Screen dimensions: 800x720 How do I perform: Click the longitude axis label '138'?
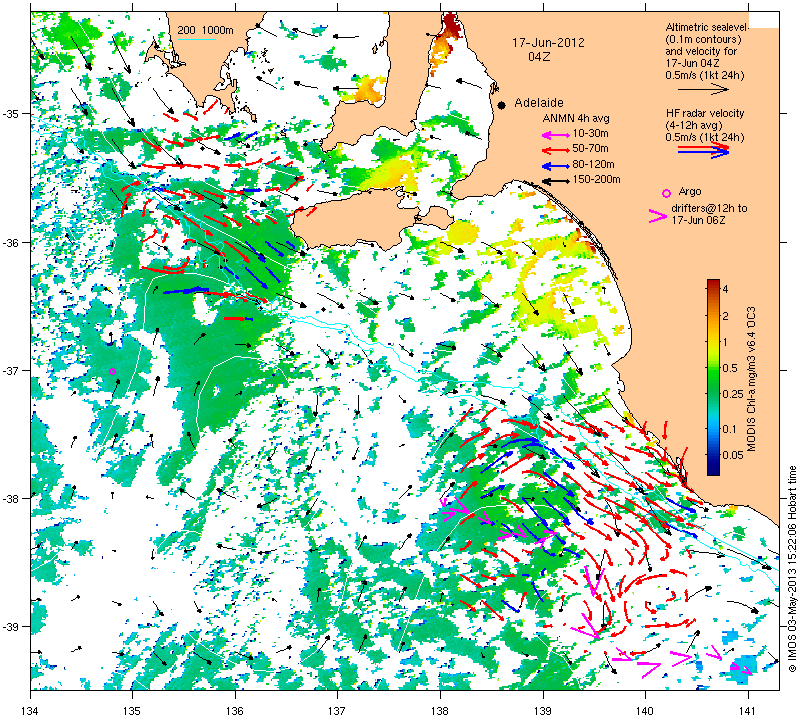(440, 710)
